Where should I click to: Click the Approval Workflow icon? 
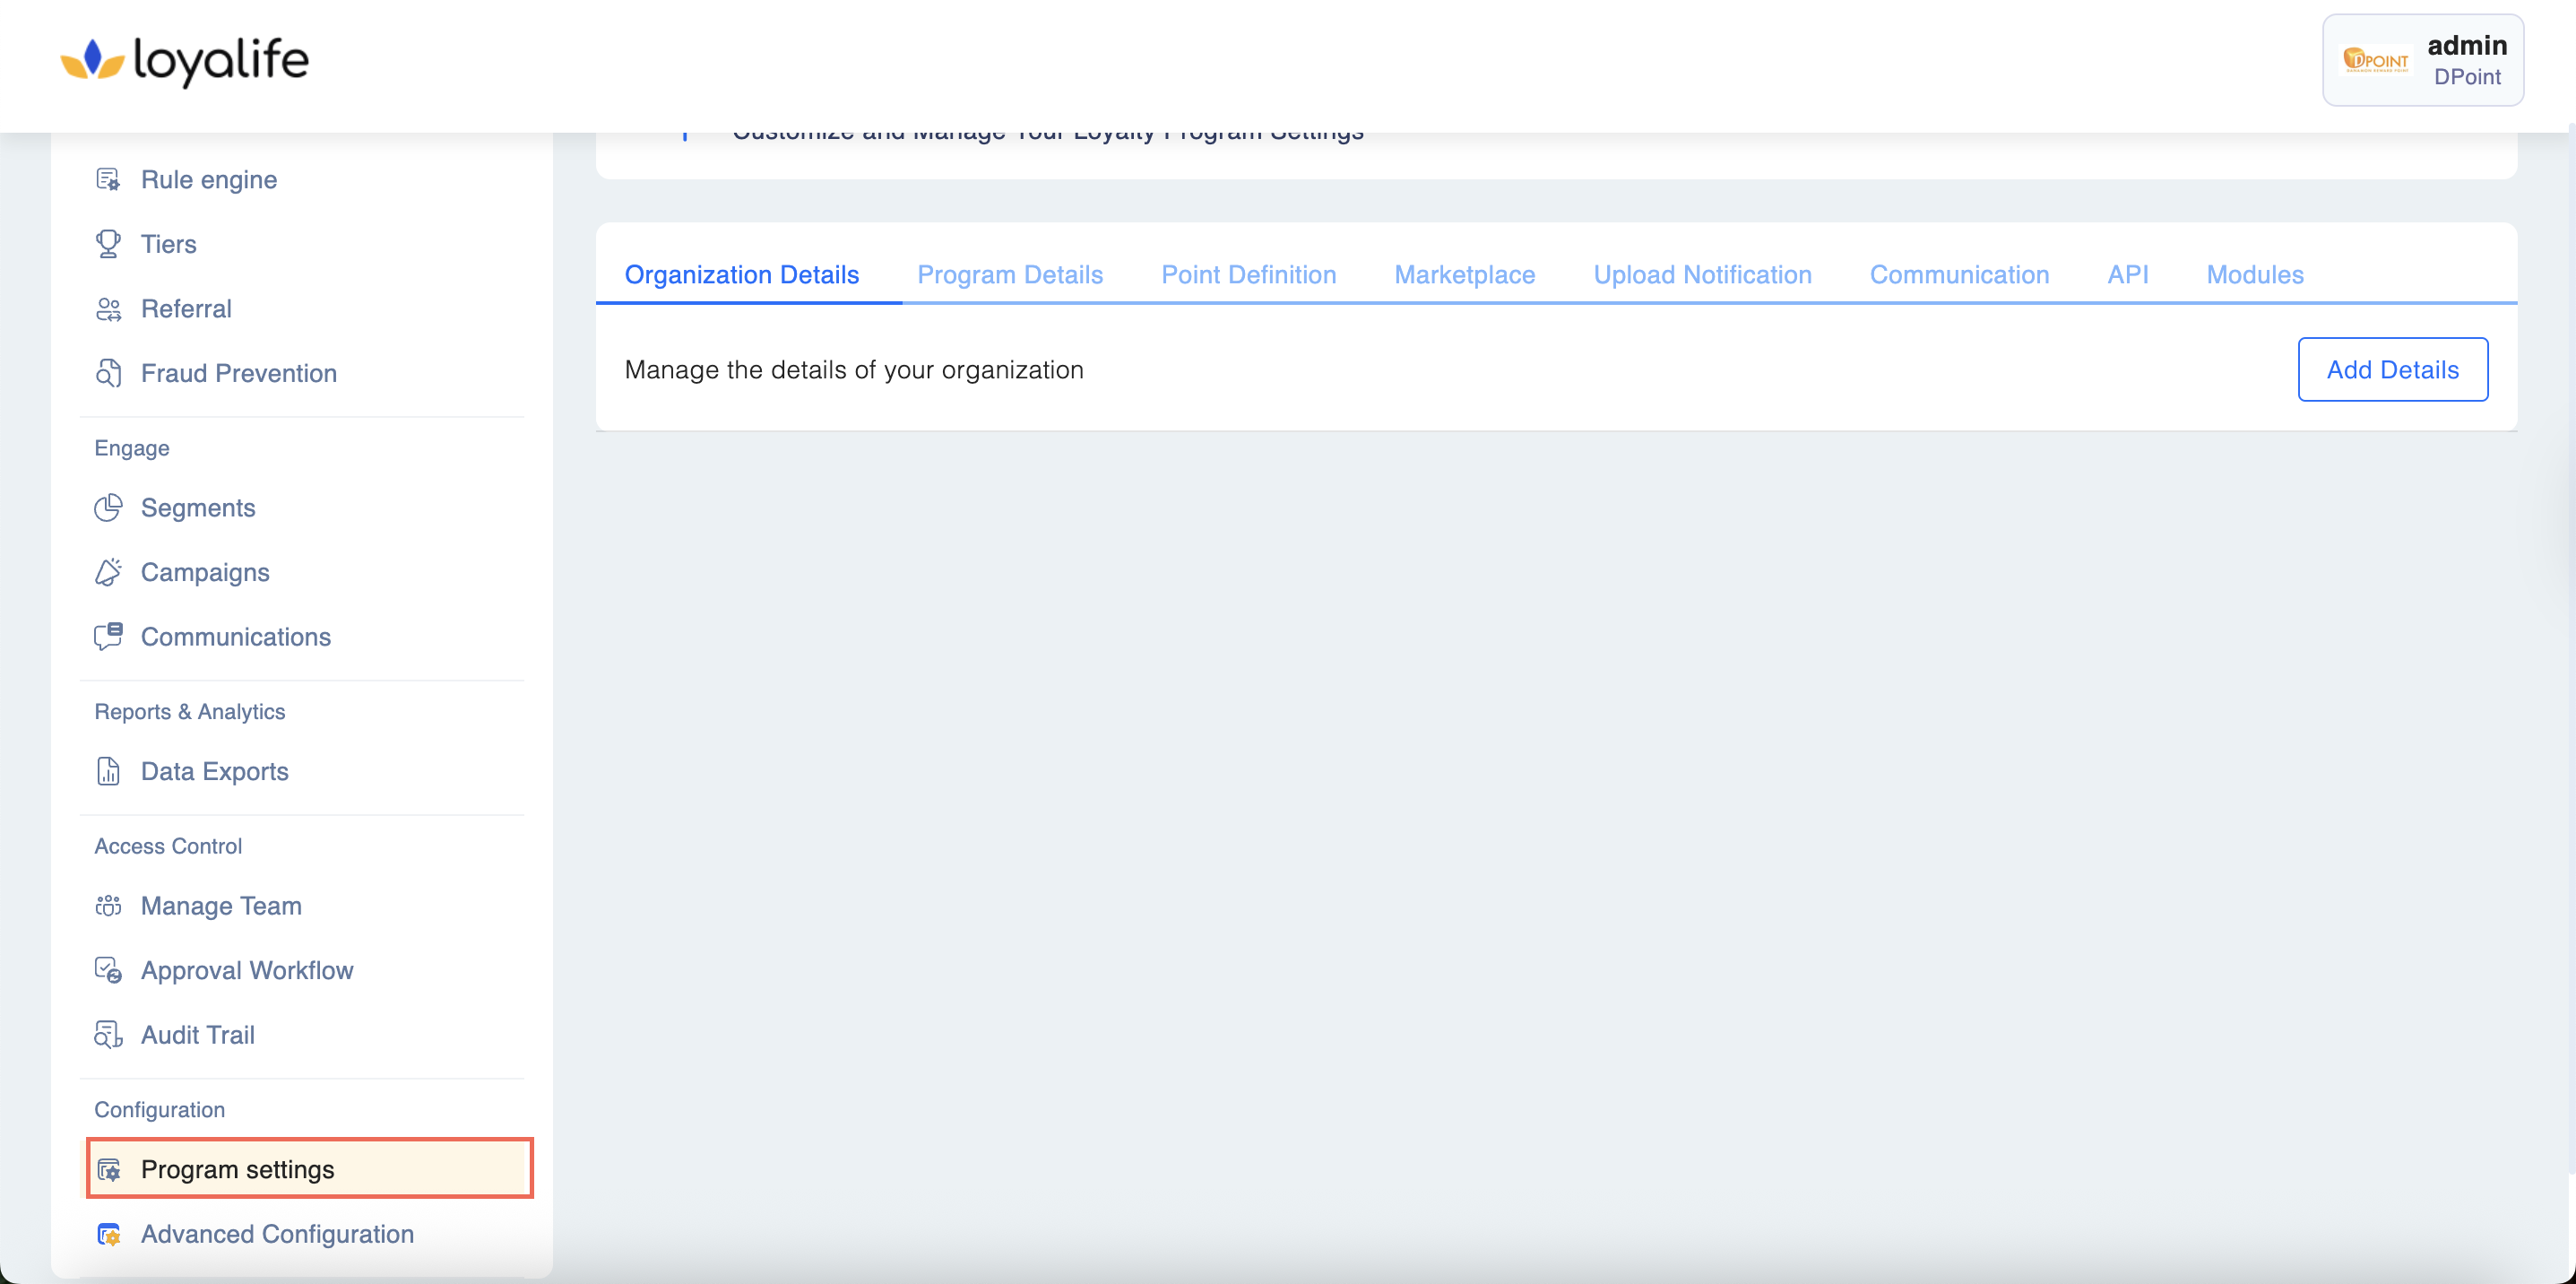108,970
